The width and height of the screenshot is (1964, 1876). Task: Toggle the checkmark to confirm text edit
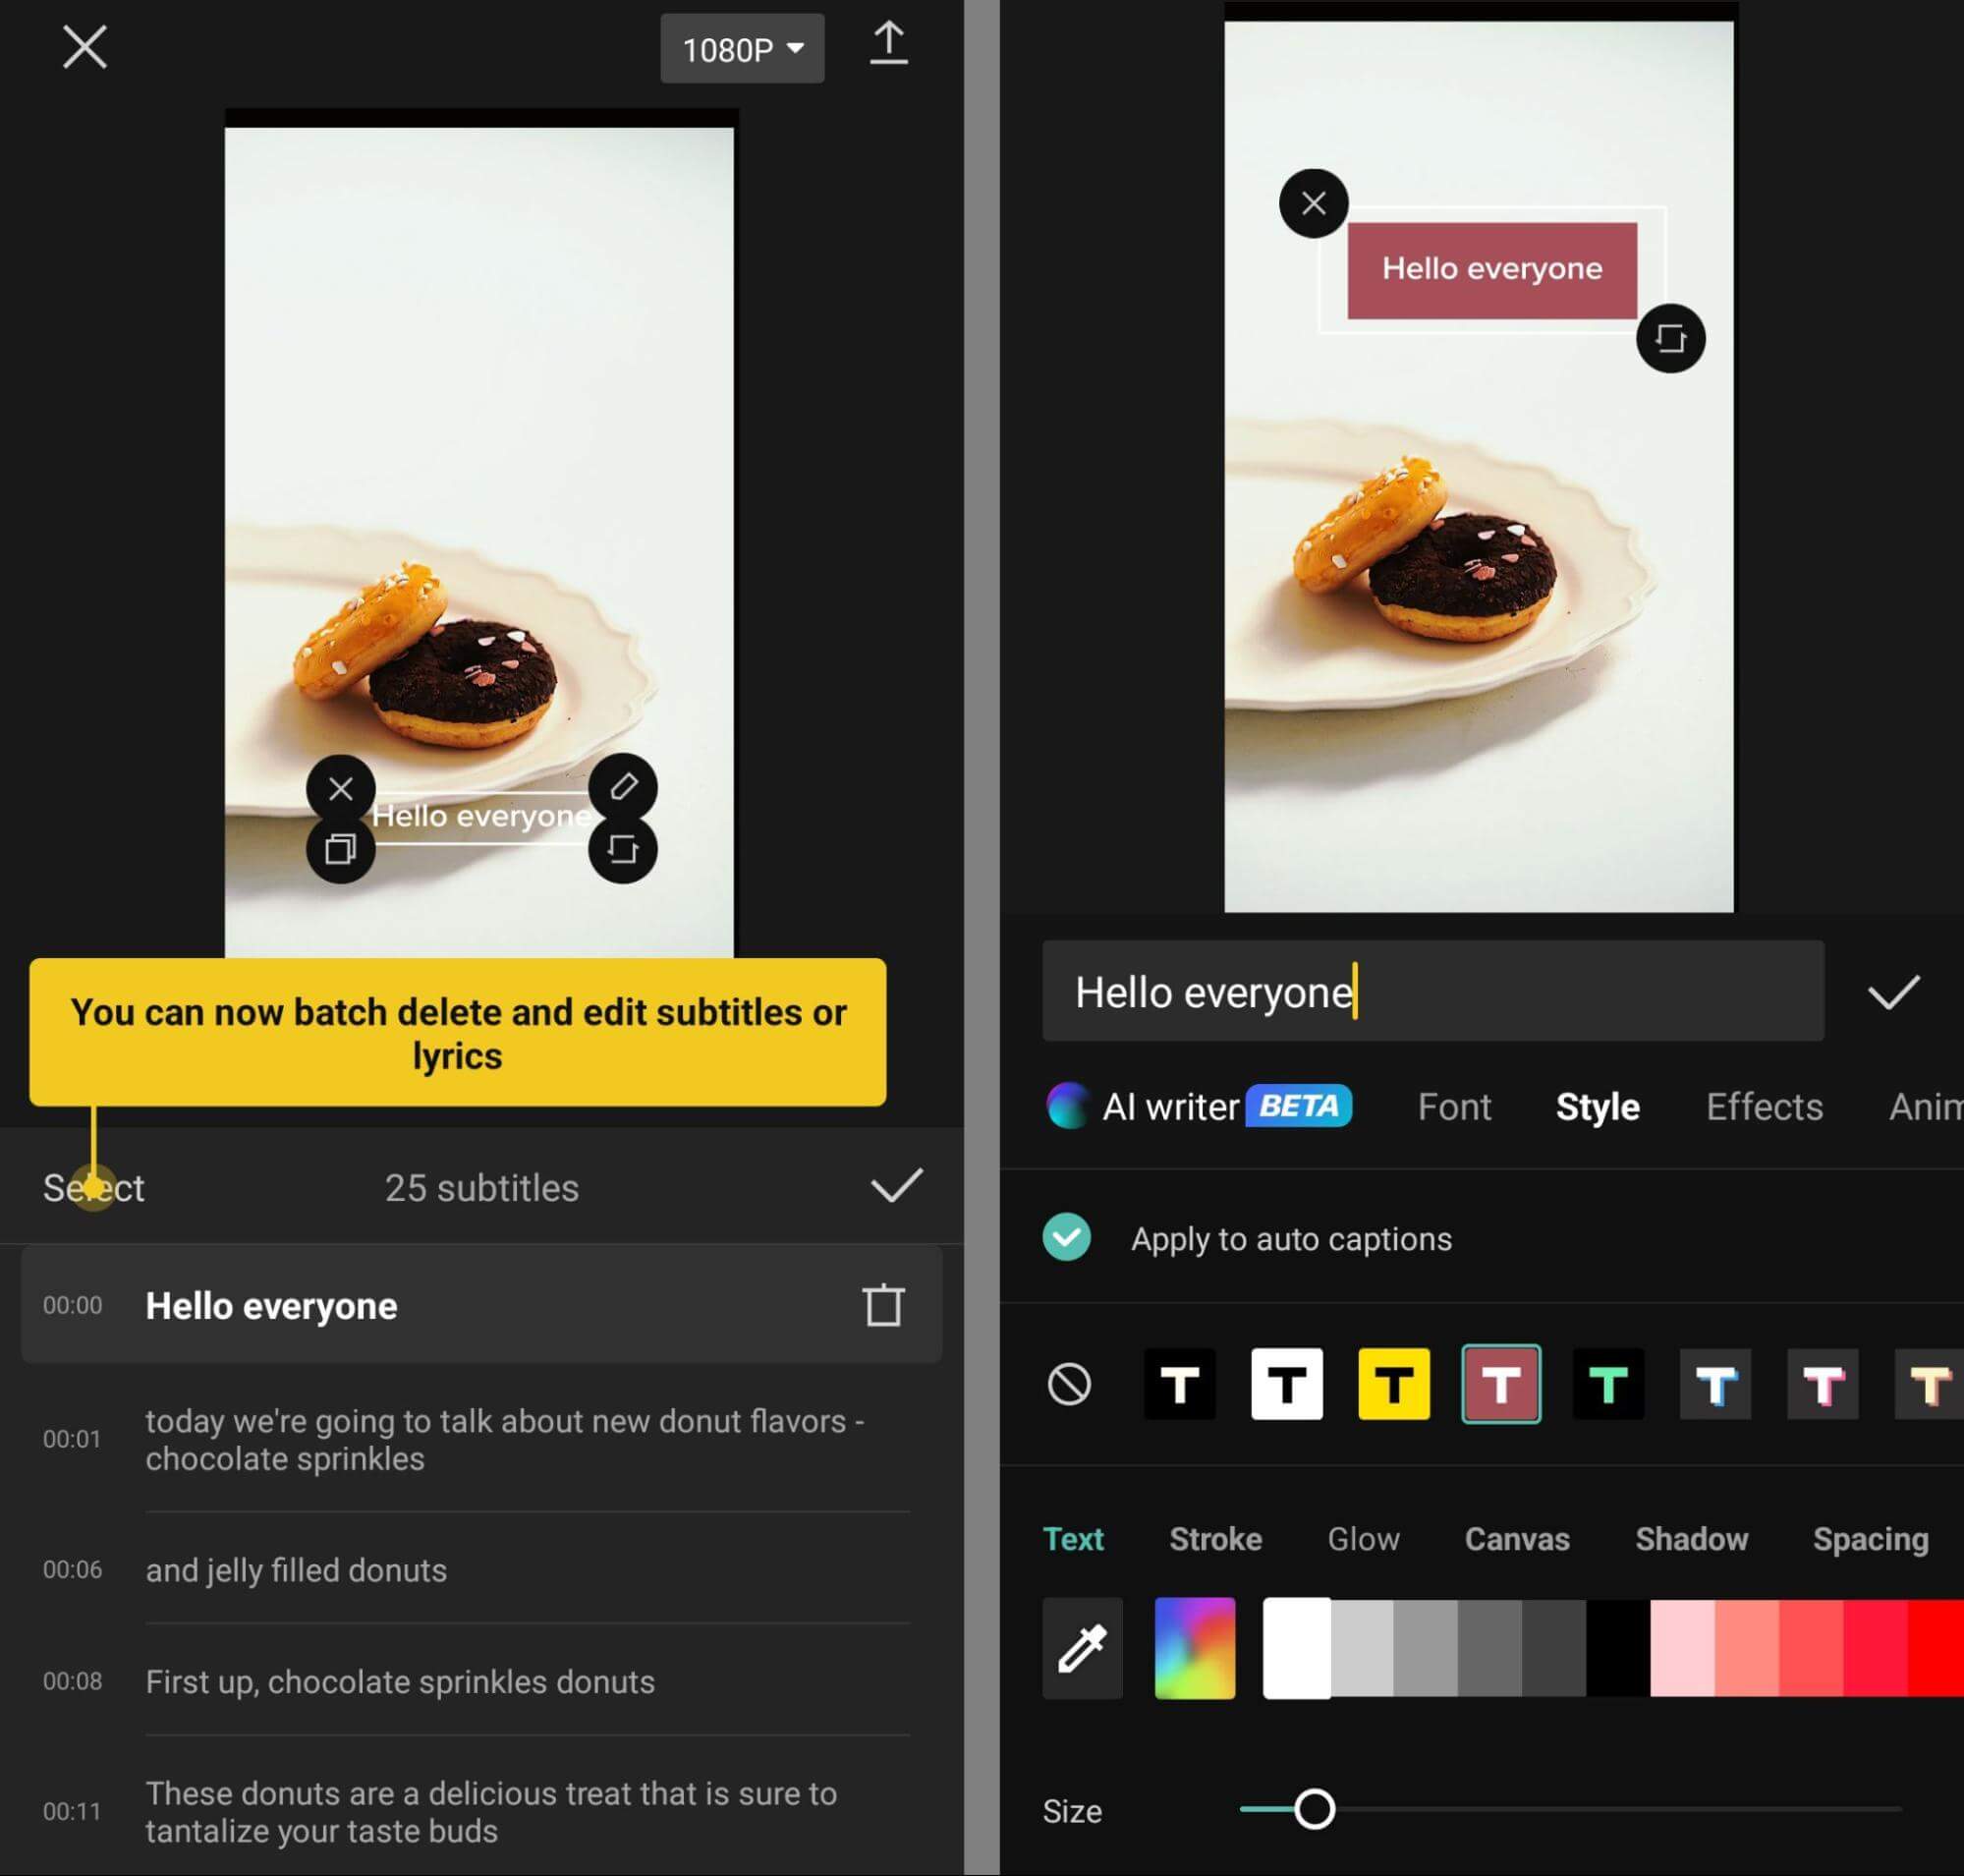tap(1894, 991)
